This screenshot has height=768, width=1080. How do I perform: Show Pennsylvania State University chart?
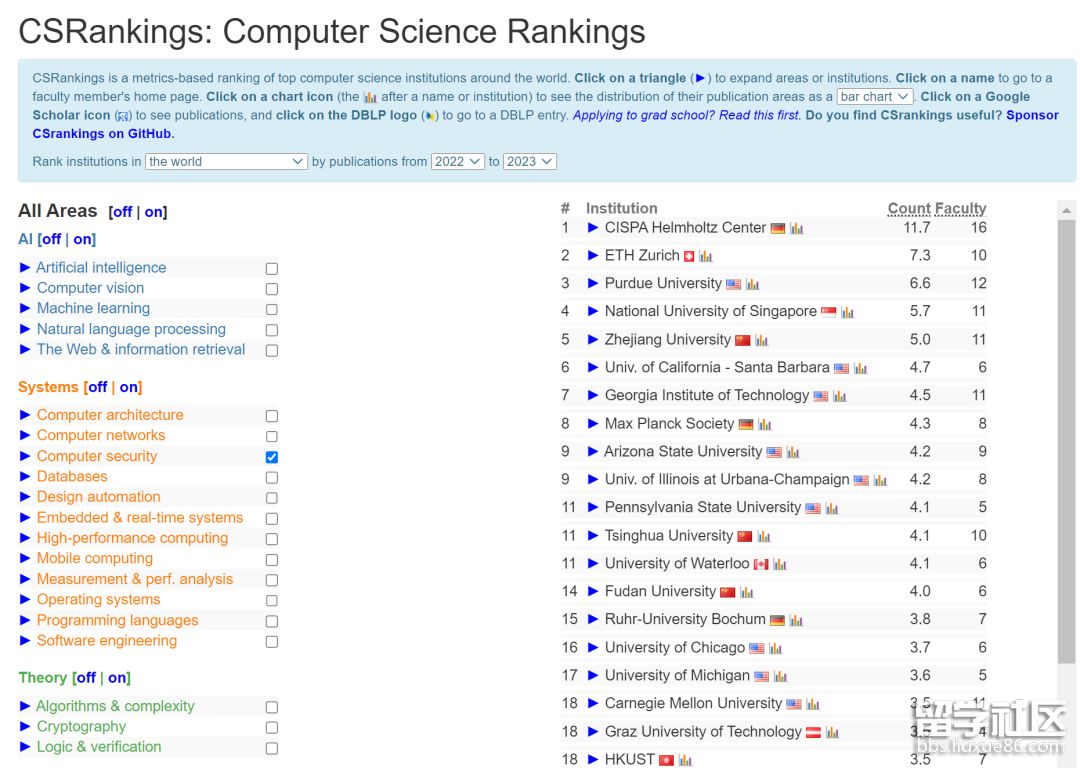coord(831,508)
